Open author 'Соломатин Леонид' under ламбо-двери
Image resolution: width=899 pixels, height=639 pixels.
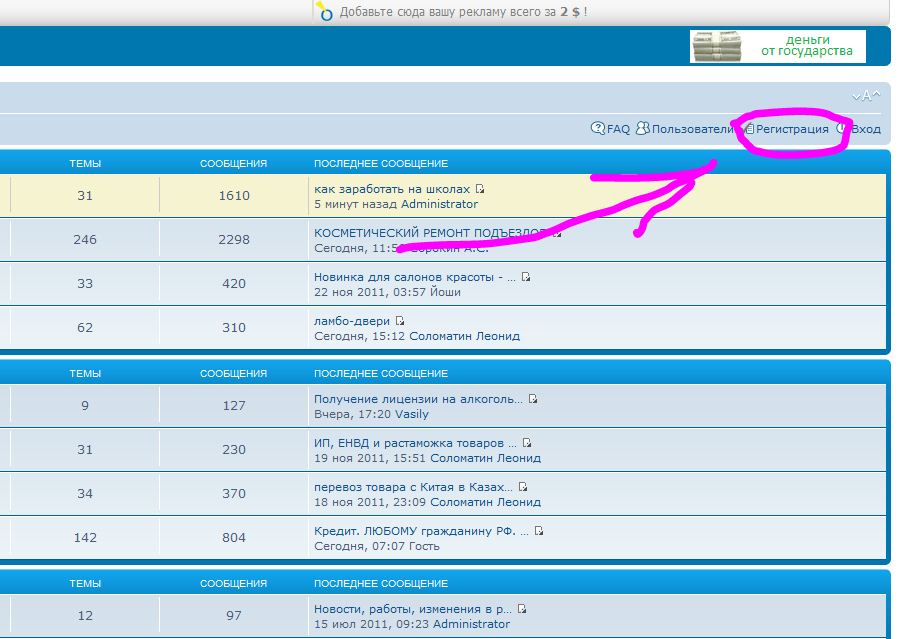point(464,336)
